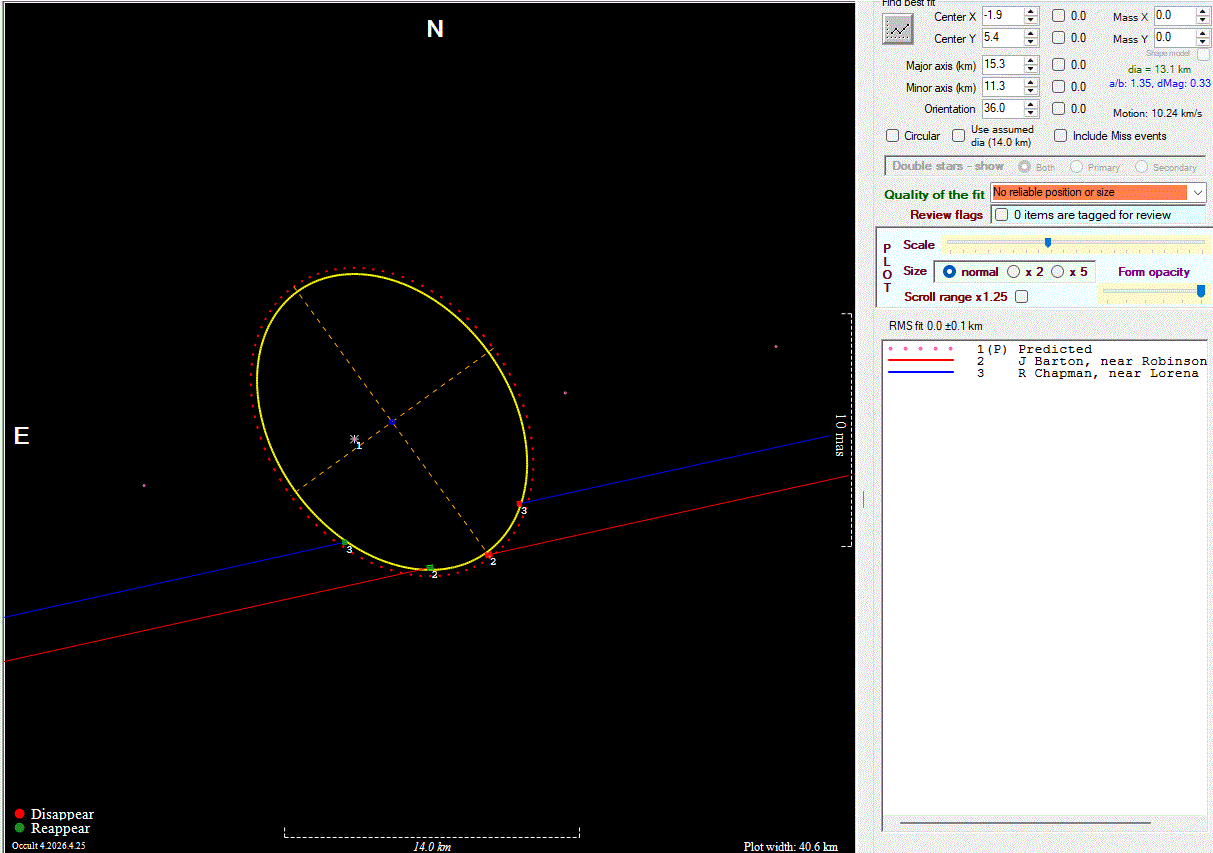The image size is (1213, 853).
Task: Click the 14.0 km scale bar label
Action: pos(432,846)
